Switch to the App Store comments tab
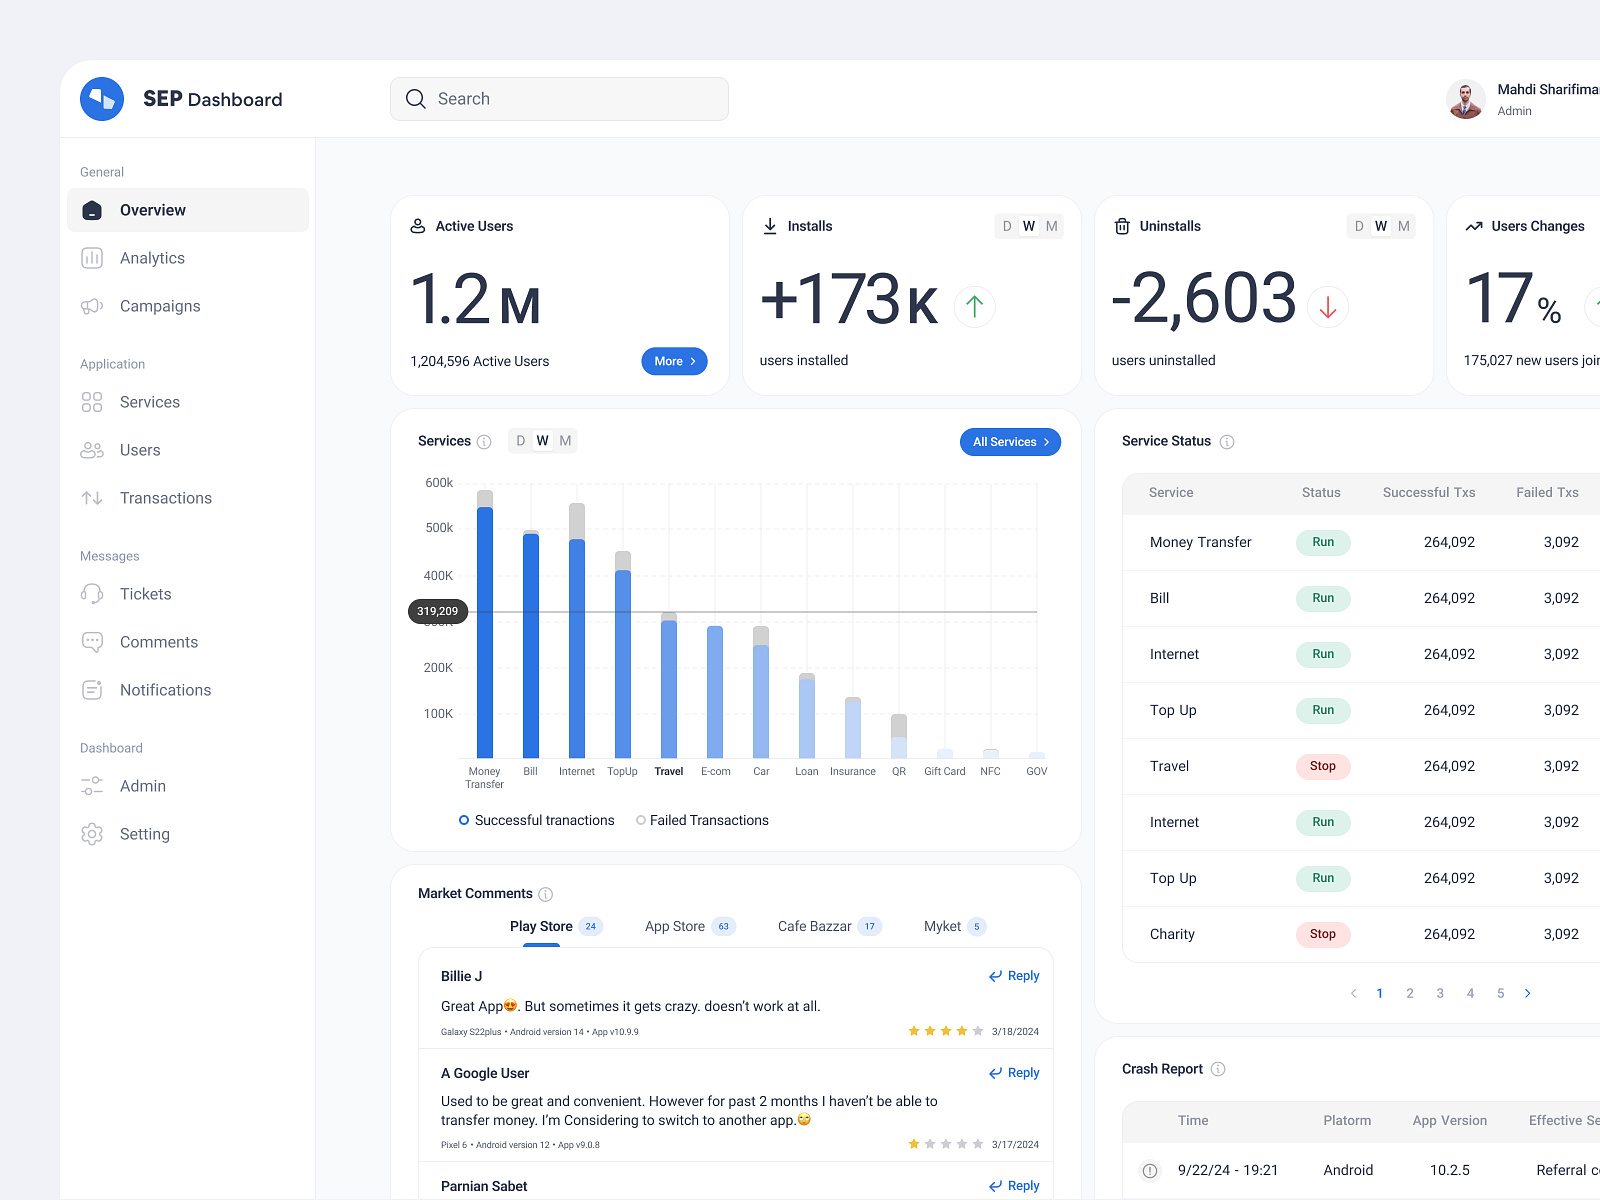The image size is (1600, 1200). click(x=674, y=926)
